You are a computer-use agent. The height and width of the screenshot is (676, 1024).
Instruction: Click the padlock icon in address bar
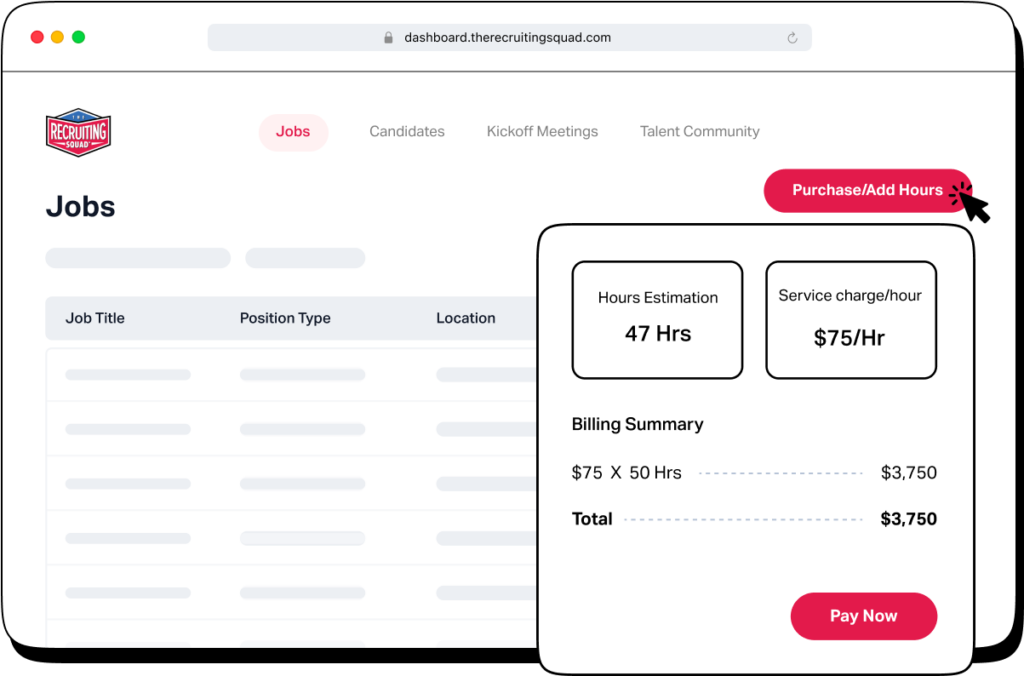pyautogui.click(x=388, y=37)
